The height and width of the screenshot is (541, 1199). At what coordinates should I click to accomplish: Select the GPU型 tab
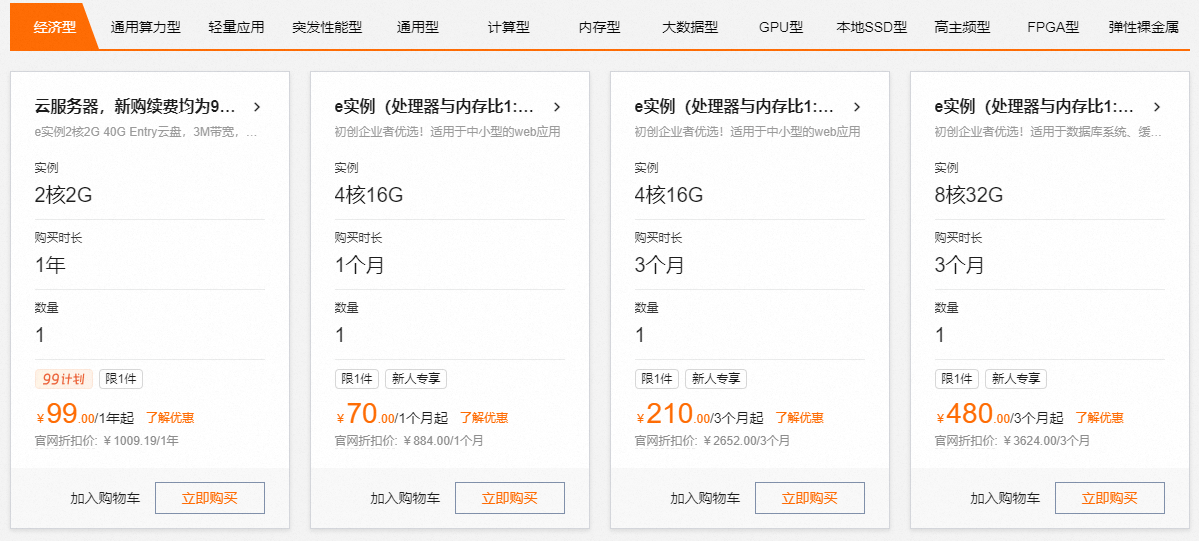tap(781, 28)
